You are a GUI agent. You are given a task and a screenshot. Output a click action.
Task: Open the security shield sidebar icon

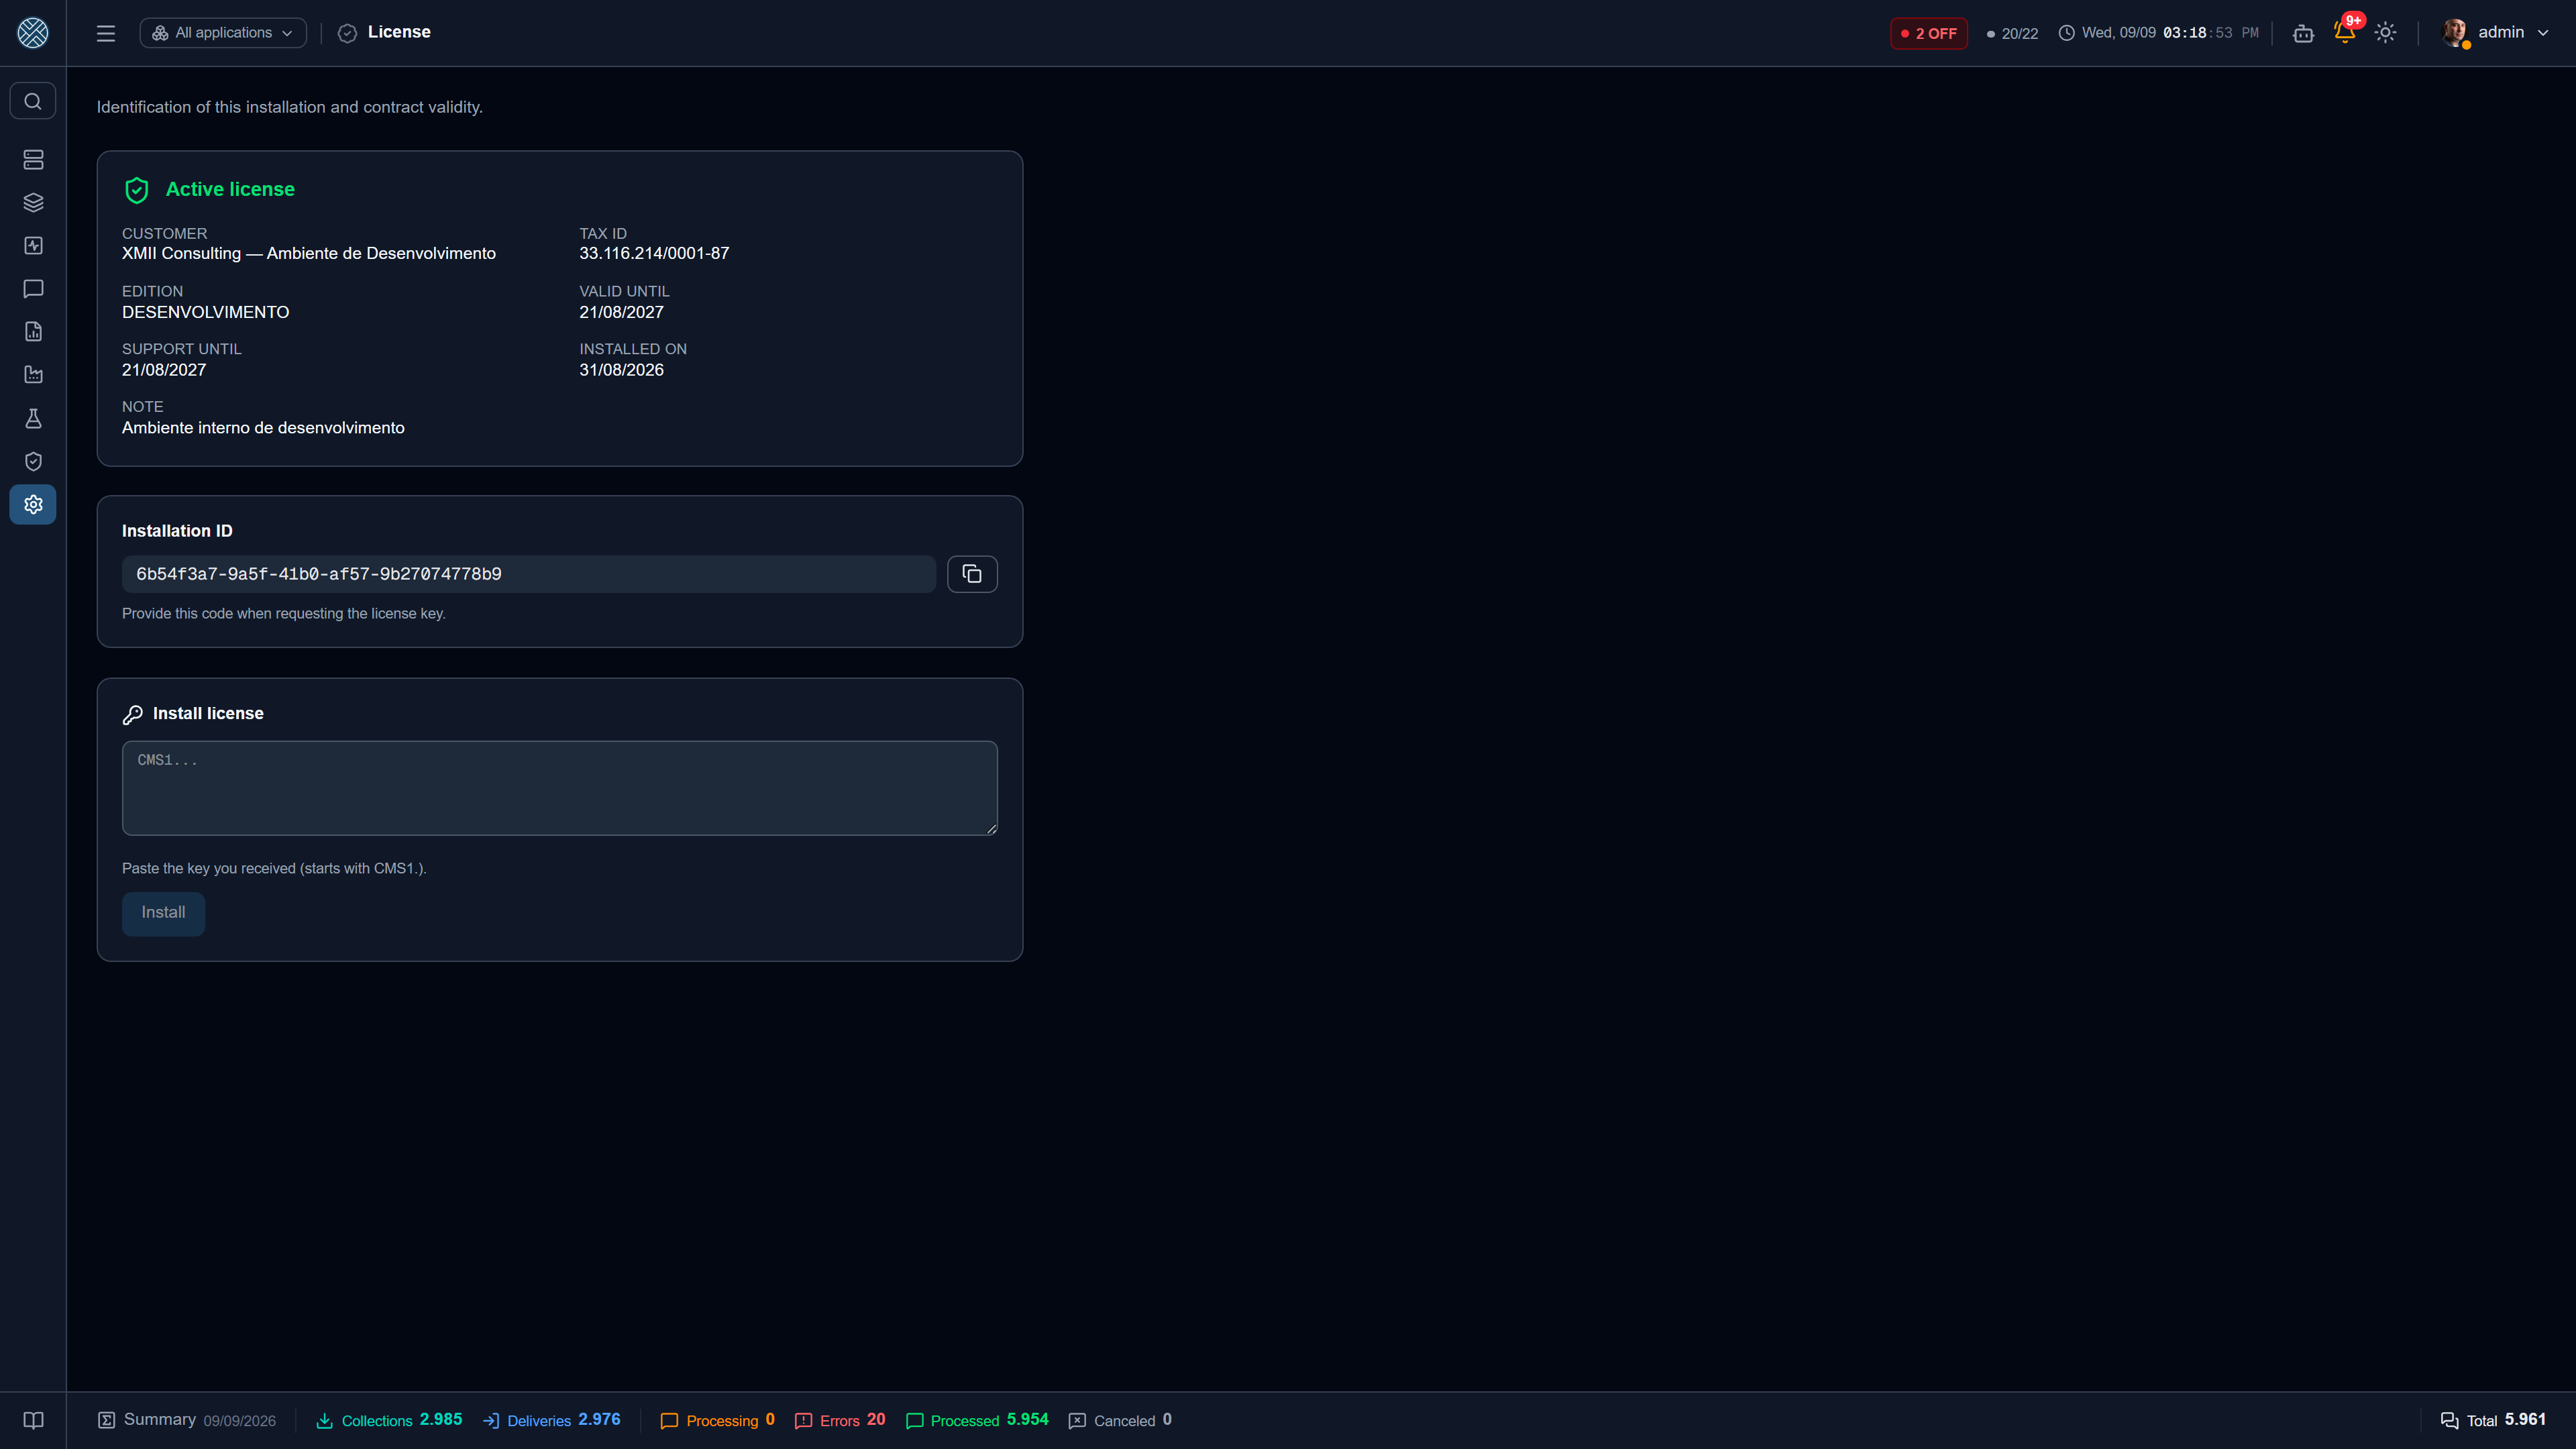pos(33,461)
